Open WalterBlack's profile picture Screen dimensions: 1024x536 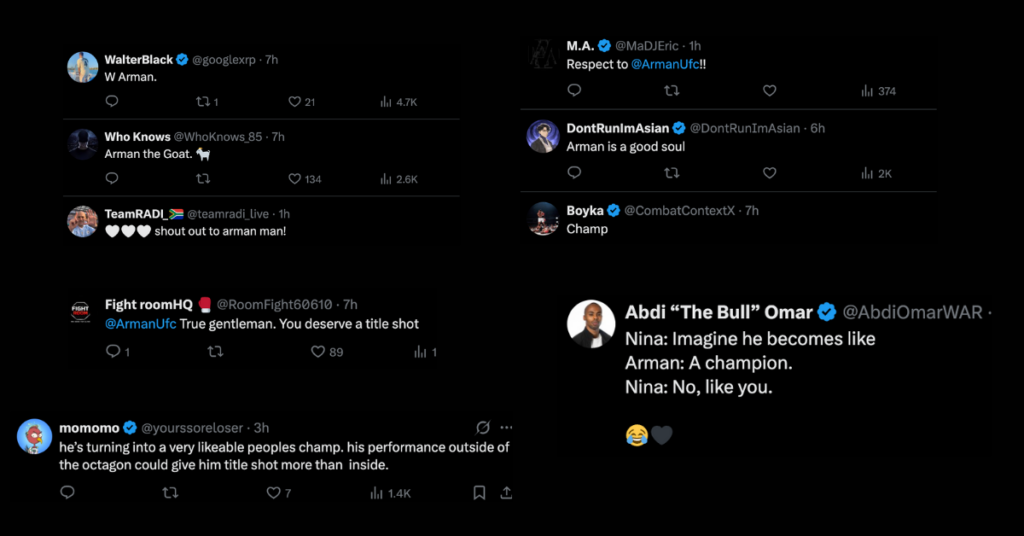pos(82,67)
